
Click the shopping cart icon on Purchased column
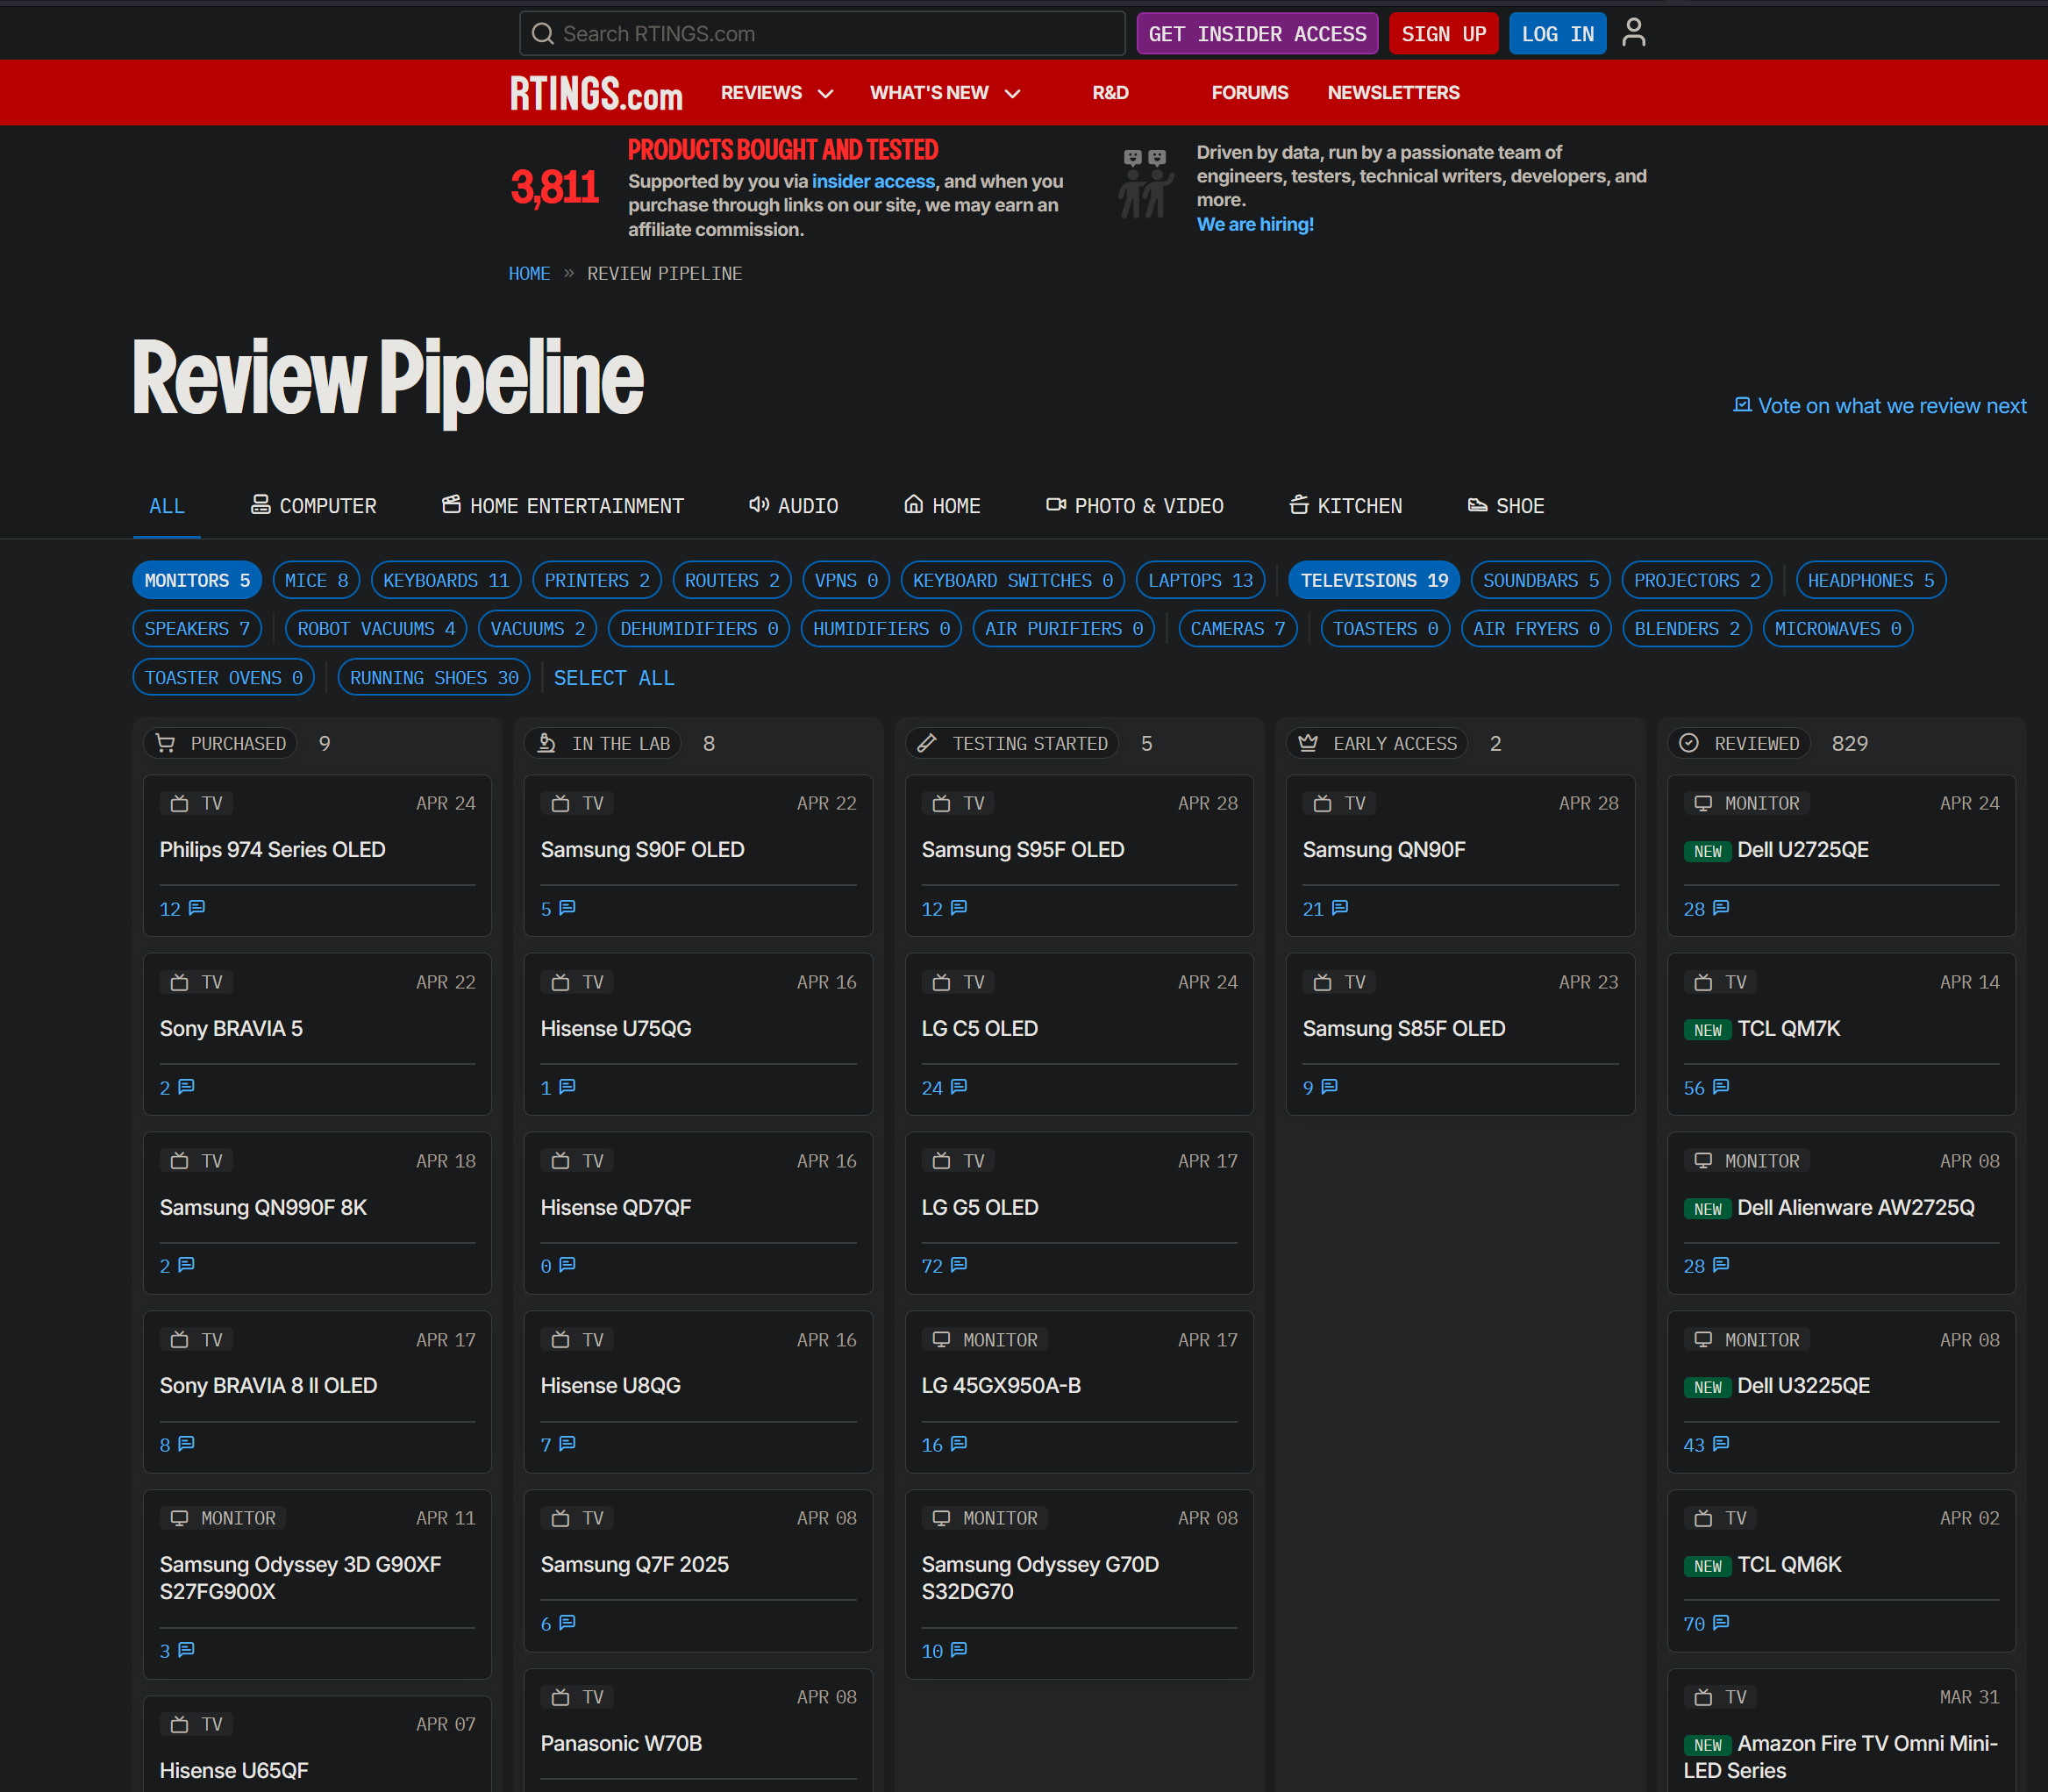pos(166,743)
